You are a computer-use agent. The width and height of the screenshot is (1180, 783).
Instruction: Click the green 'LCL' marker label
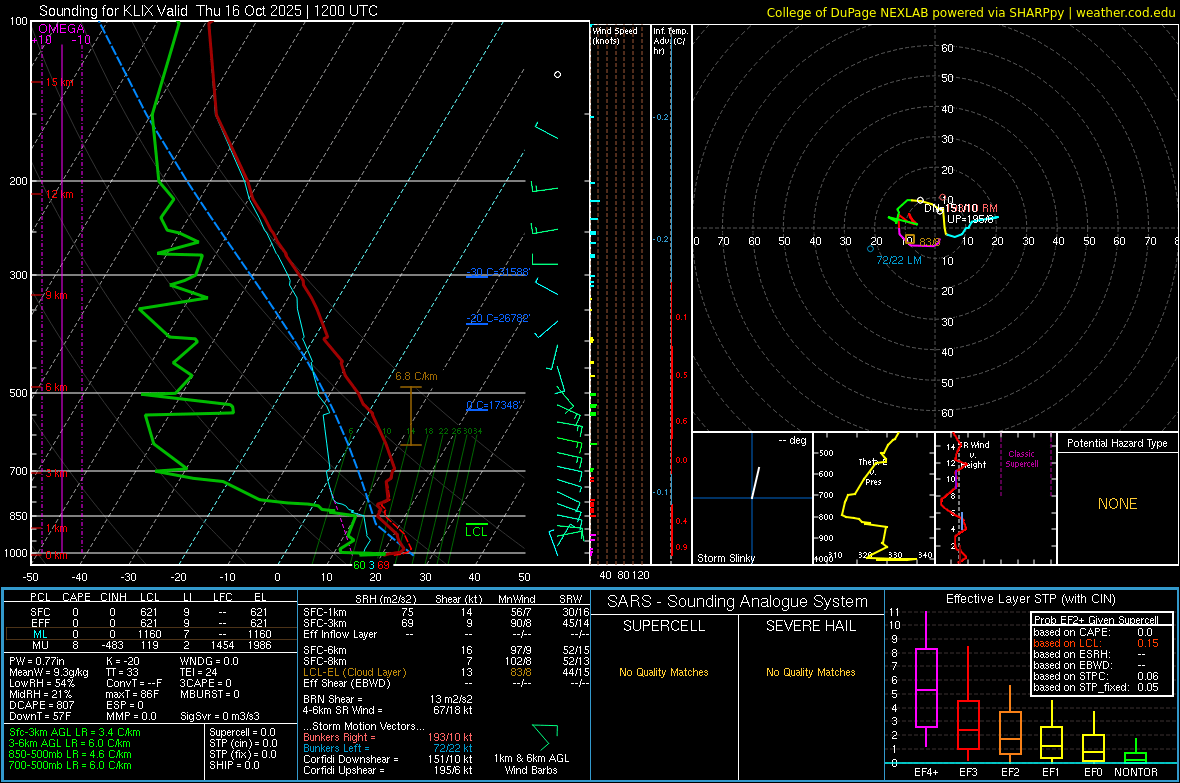click(x=476, y=532)
